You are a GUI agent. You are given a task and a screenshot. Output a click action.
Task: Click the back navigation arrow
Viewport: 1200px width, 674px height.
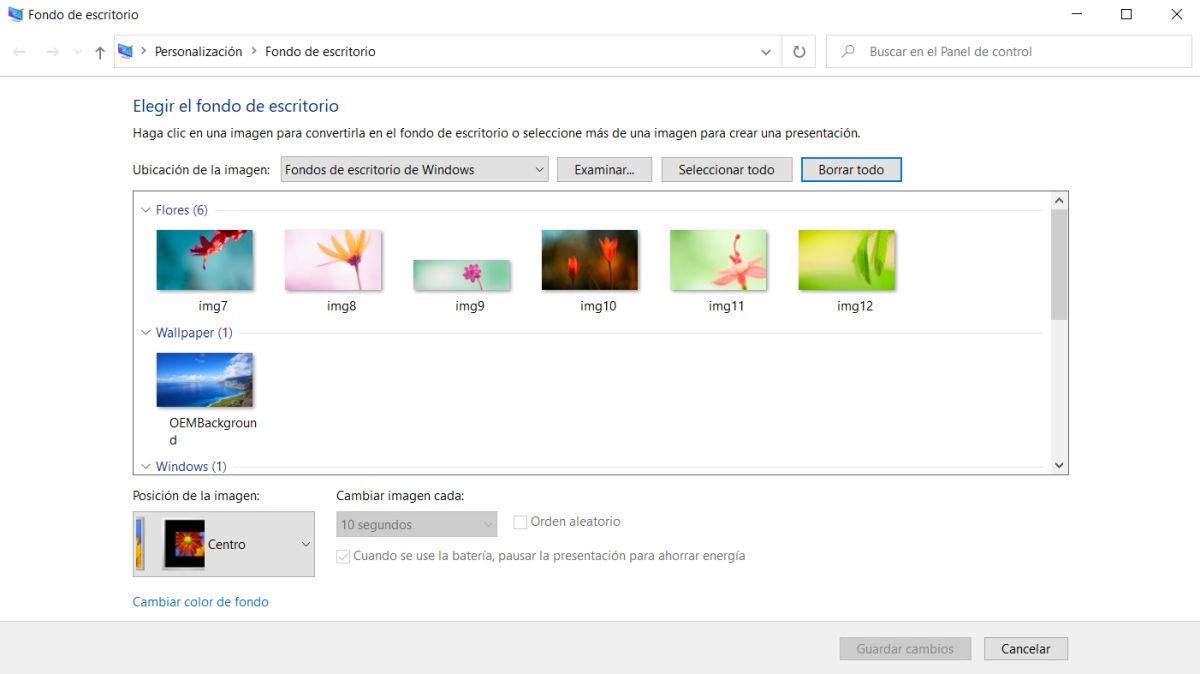point(19,51)
